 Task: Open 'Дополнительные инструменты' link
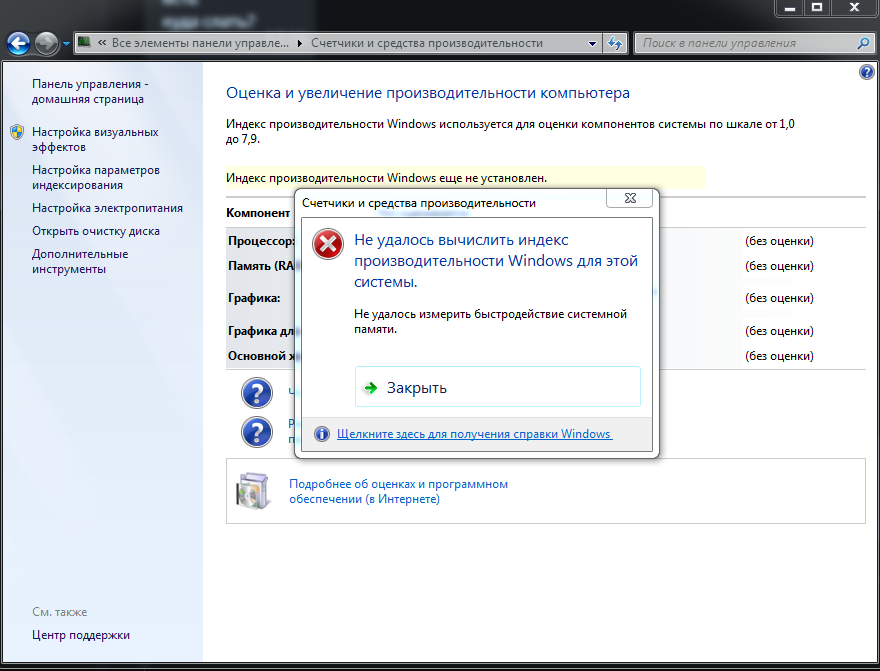(80, 261)
